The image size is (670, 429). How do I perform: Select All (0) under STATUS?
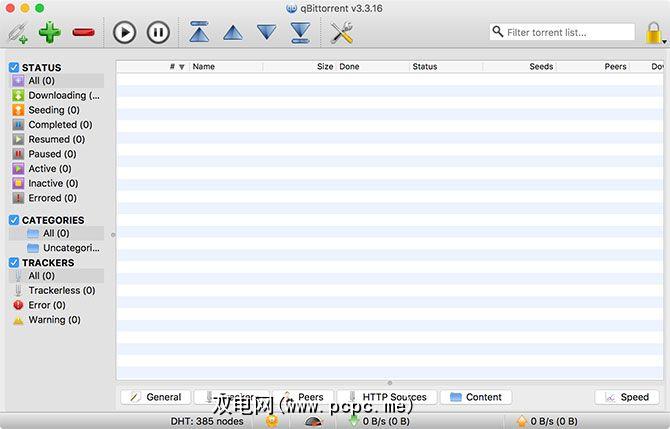pyautogui.click(x=56, y=81)
